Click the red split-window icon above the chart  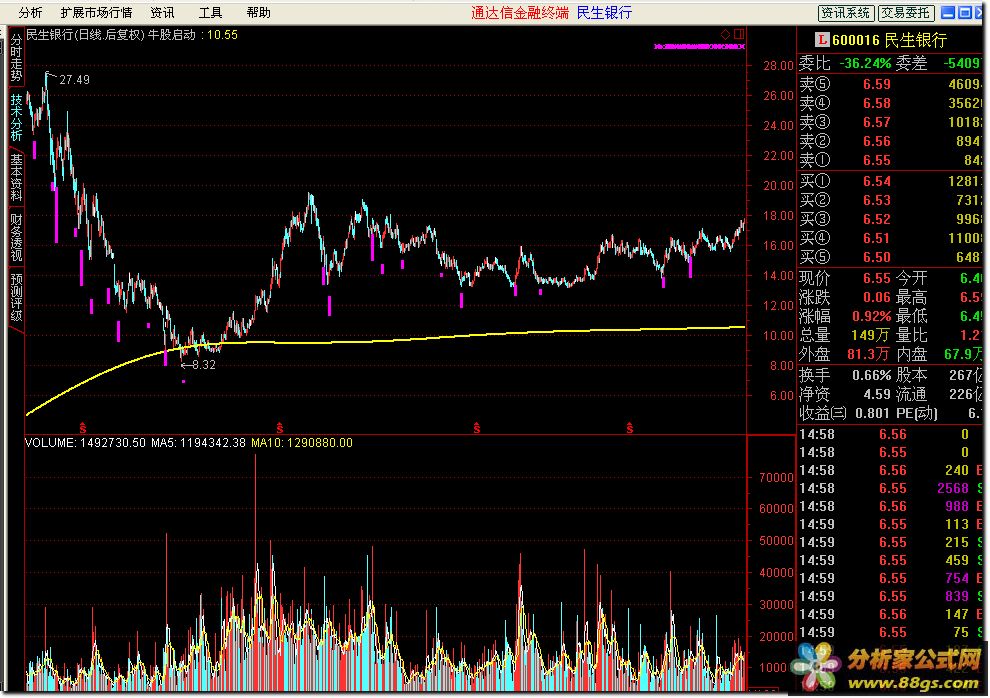[739, 34]
